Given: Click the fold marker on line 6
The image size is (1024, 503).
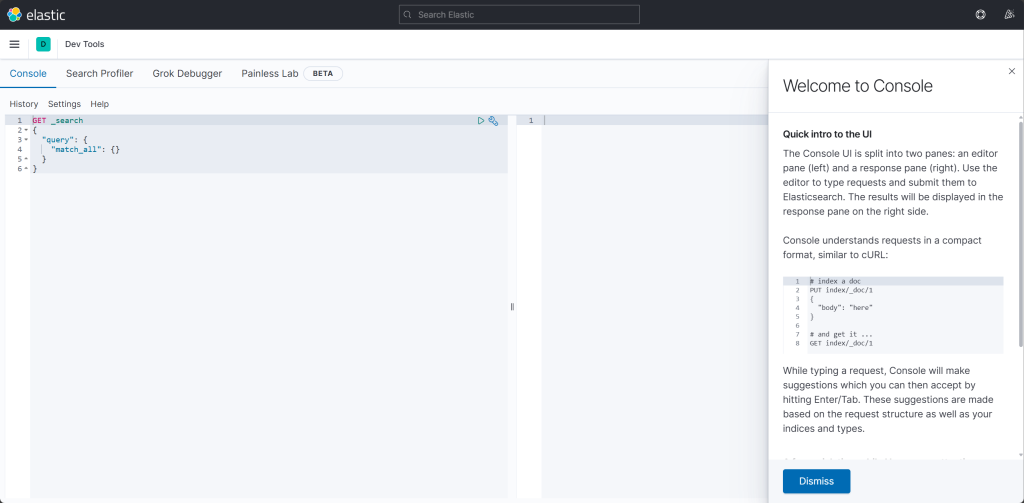Looking at the screenshot, I should (25, 169).
